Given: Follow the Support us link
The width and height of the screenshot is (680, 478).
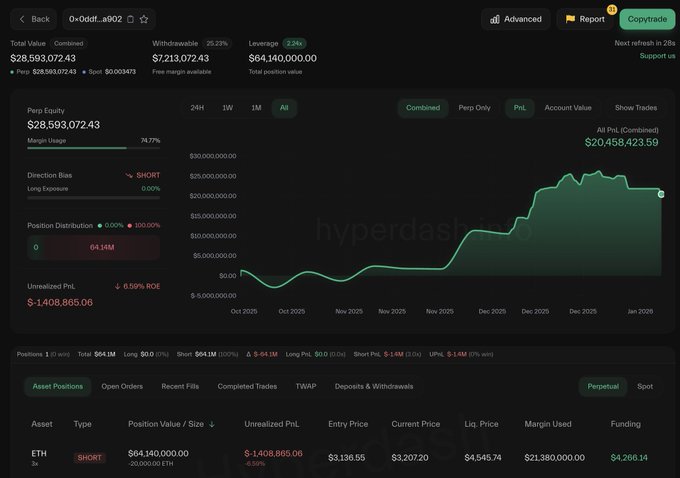Looking at the screenshot, I should [657, 55].
